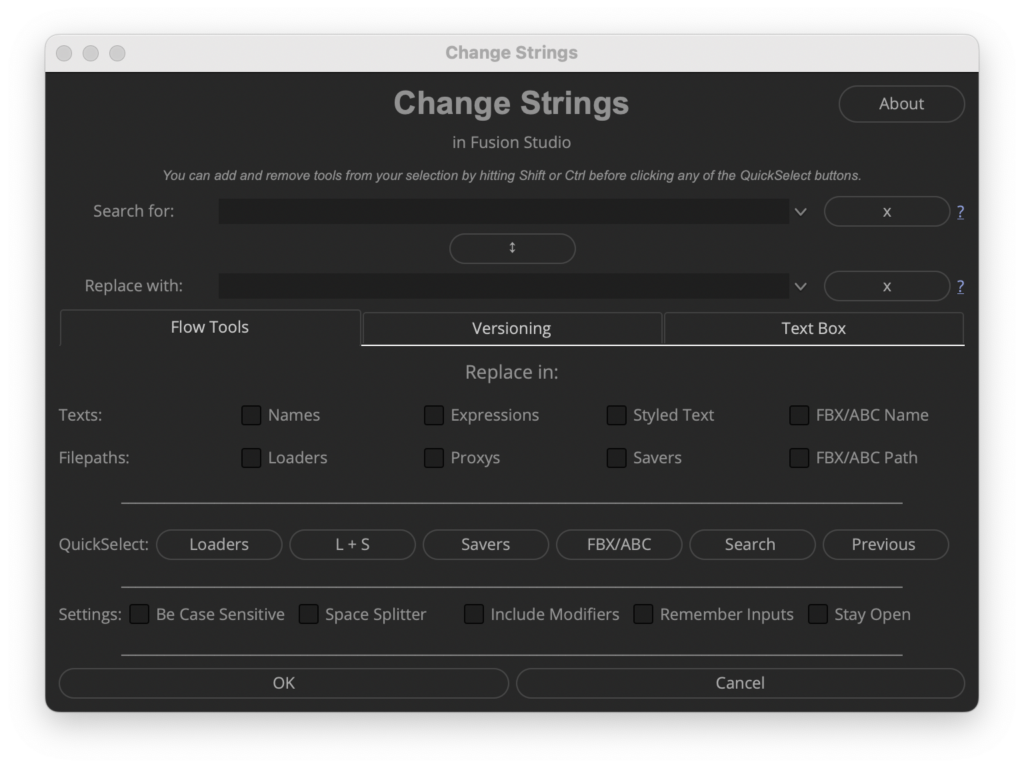QuickSelect FBX/ABC tools
Viewport: 1024px width, 768px height.
(x=619, y=545)
